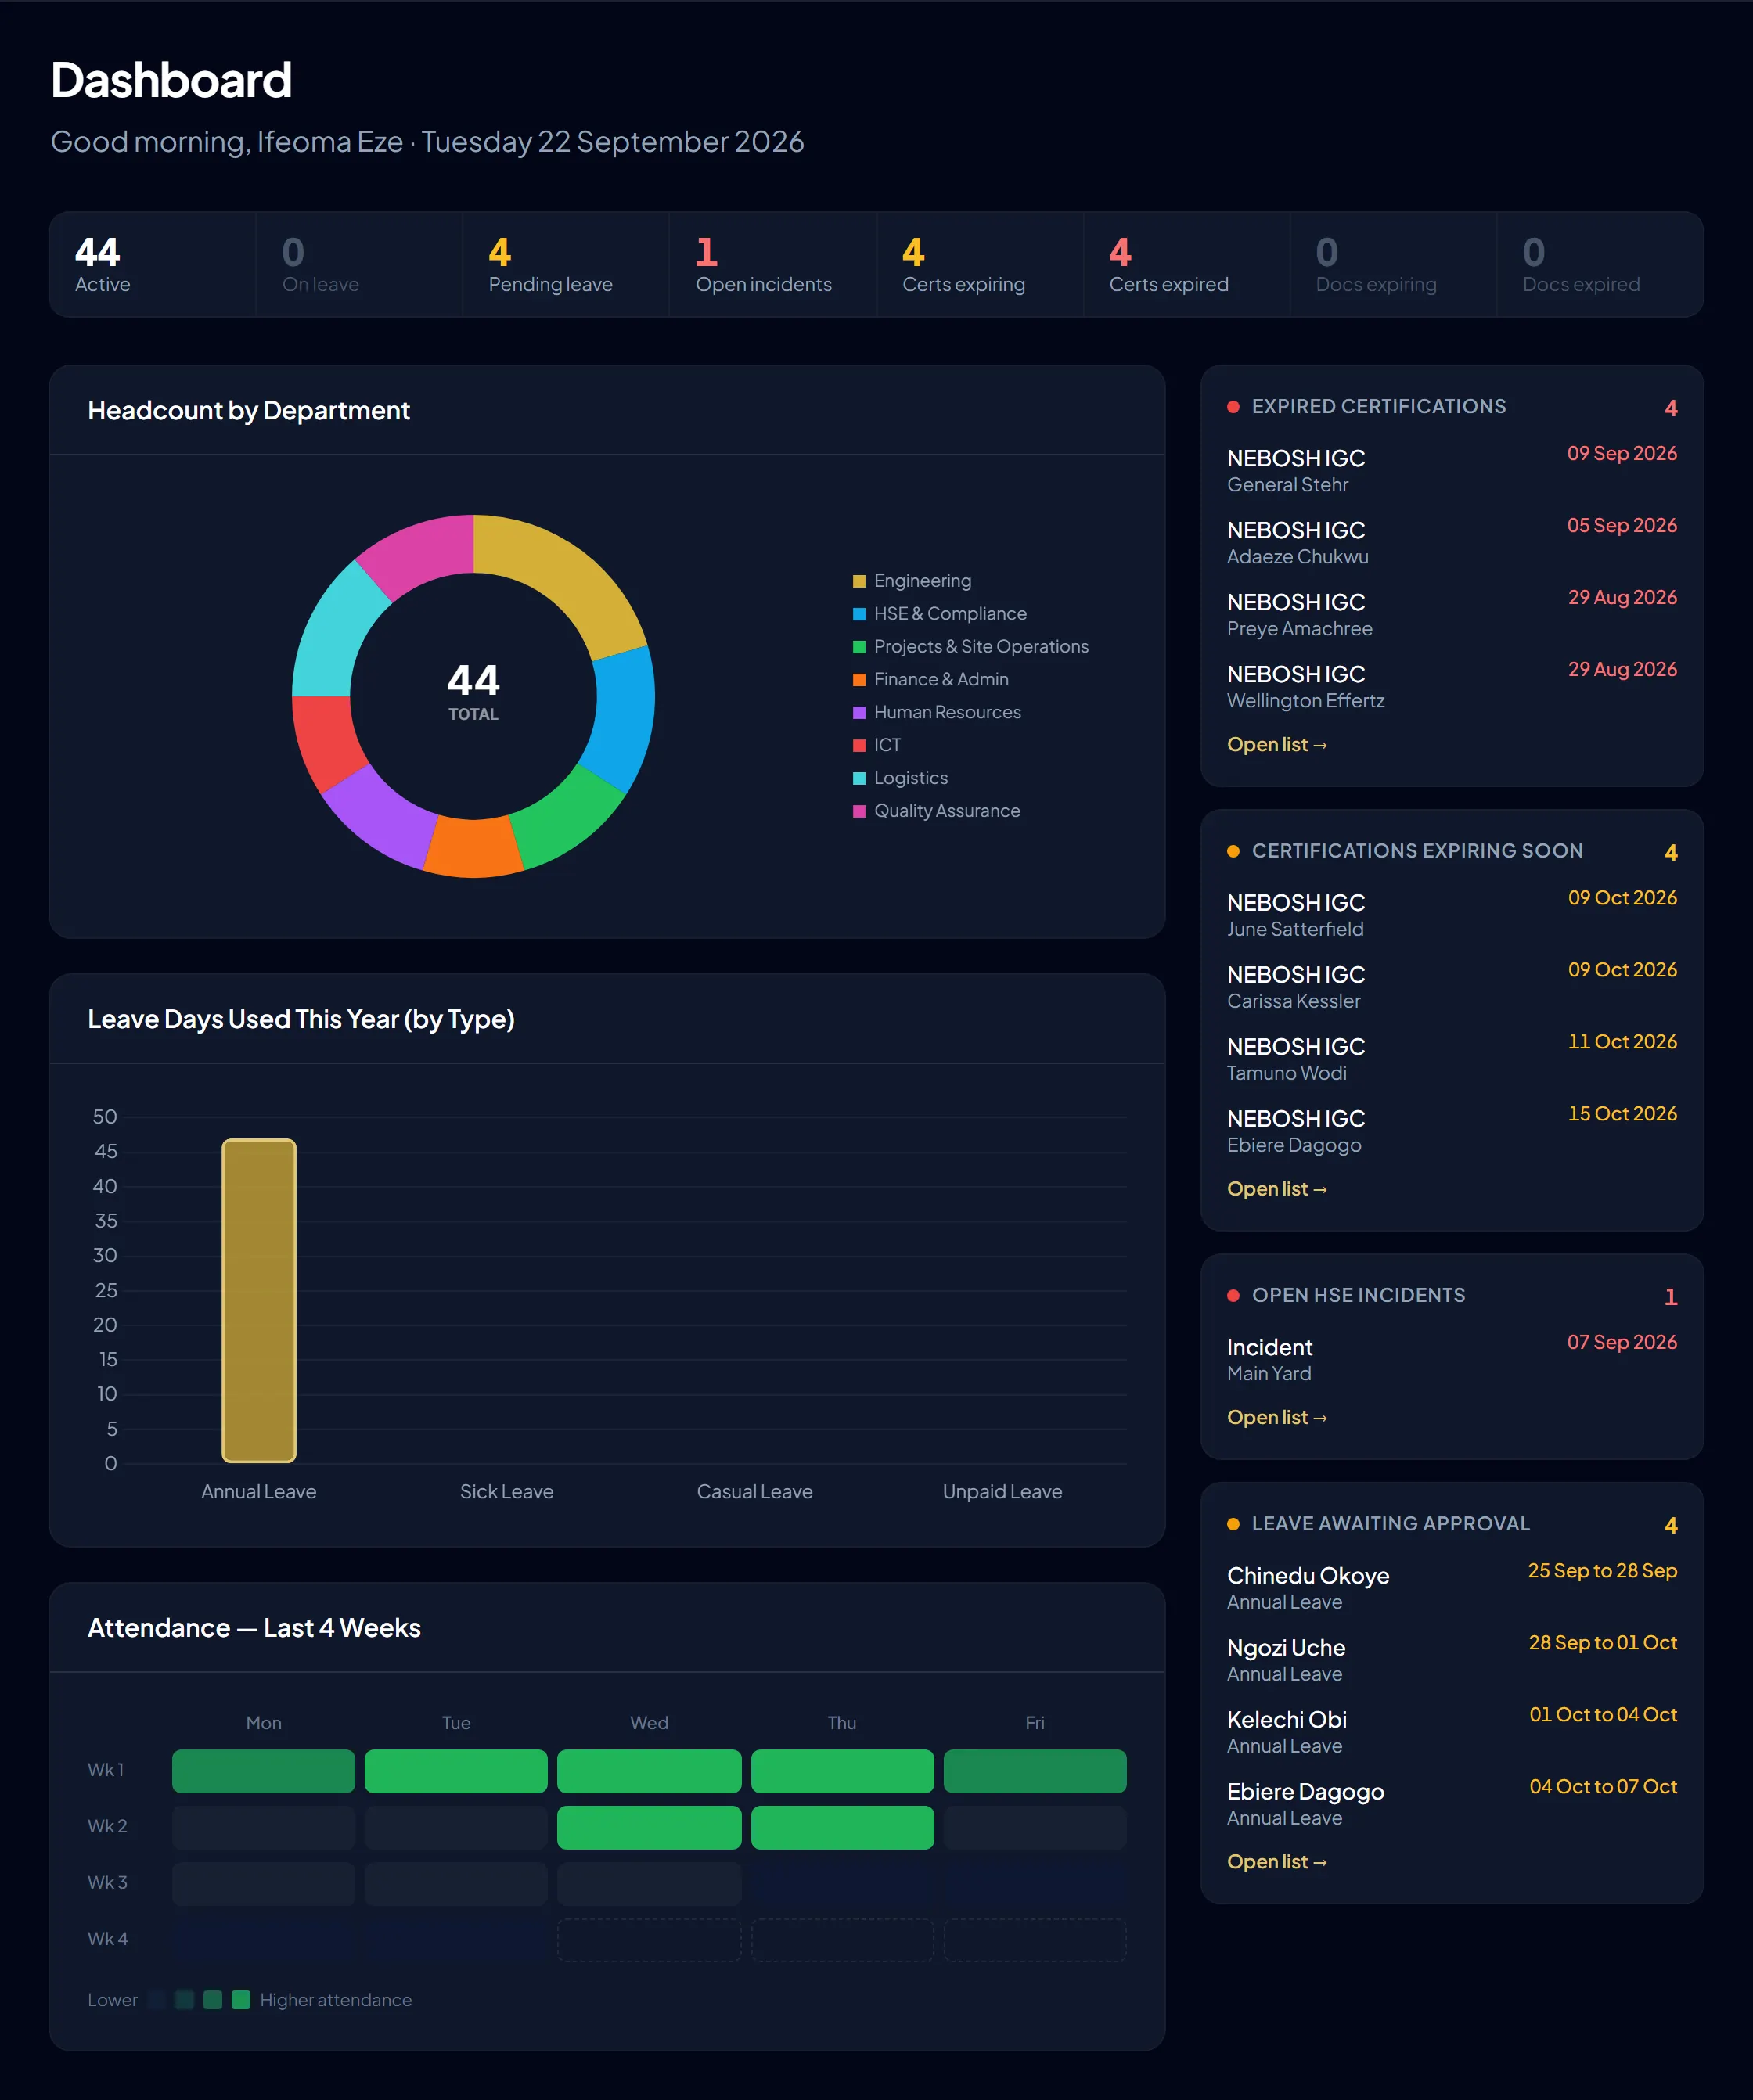The image size is (1753, 2100).
Task: Open Preye Amachree expired certification entry
Action: pyautogui.click(x=1452, y=614)
